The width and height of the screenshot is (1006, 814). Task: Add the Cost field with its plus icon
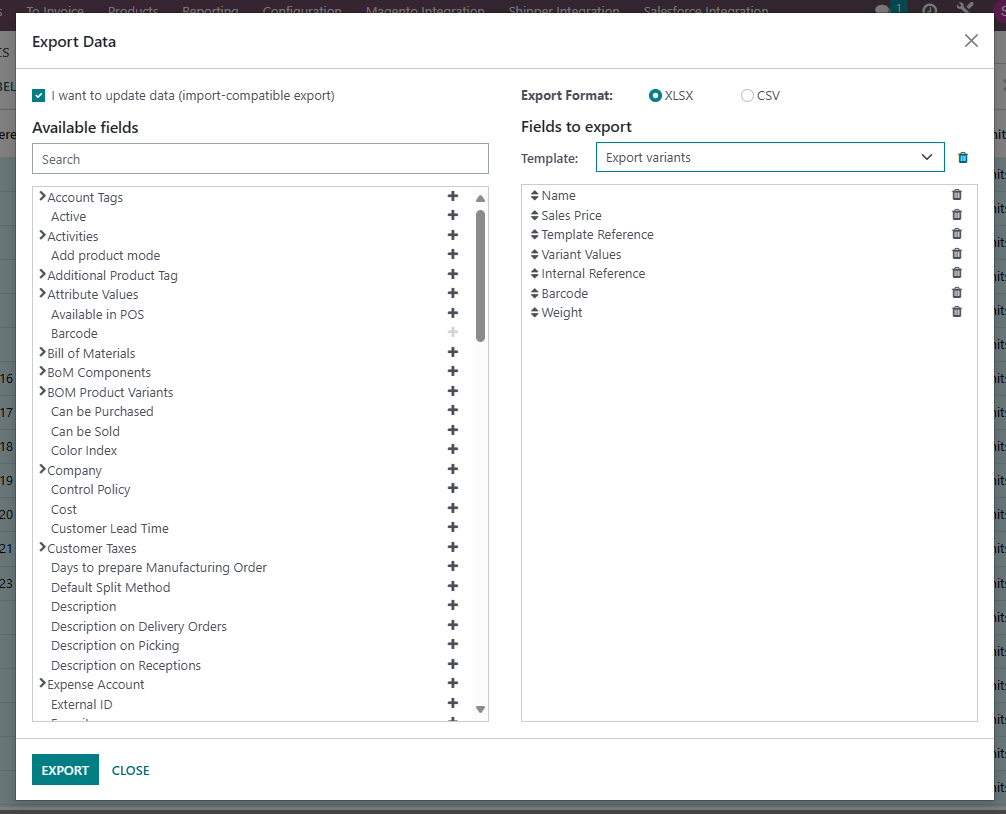(x=452, y=507)
